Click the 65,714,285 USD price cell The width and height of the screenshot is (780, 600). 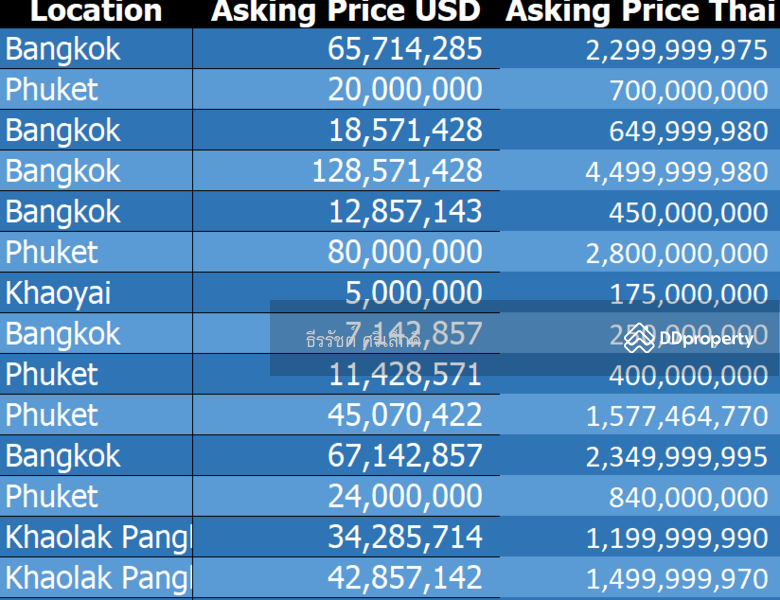click(x=346, y=49)
